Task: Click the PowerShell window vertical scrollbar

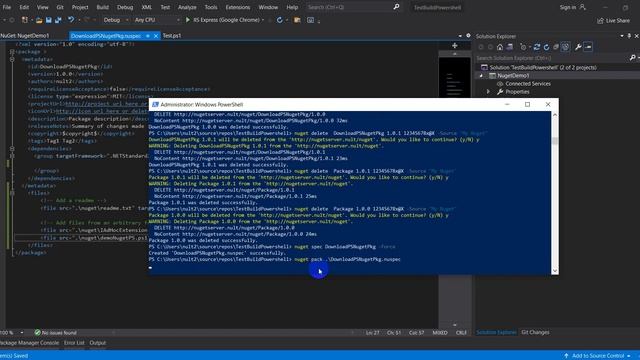Action: tap(554, 193)
